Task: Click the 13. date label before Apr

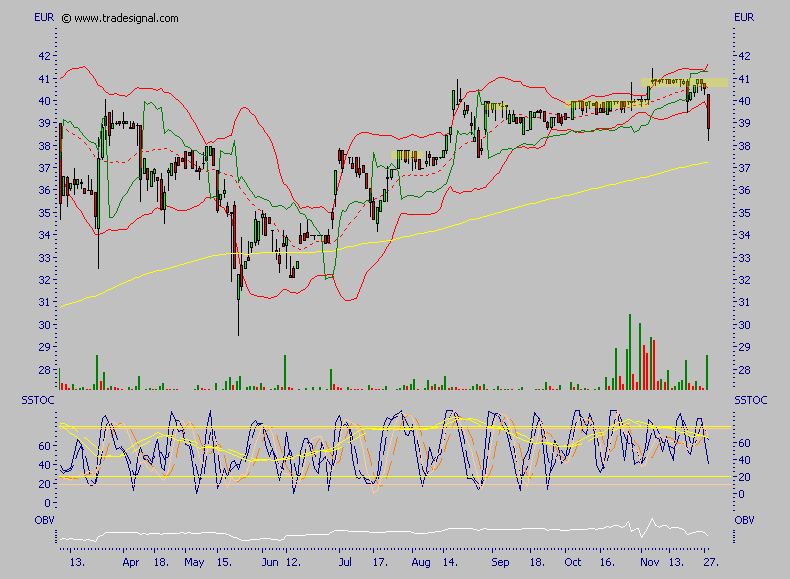Action: [x=77, y=562]
